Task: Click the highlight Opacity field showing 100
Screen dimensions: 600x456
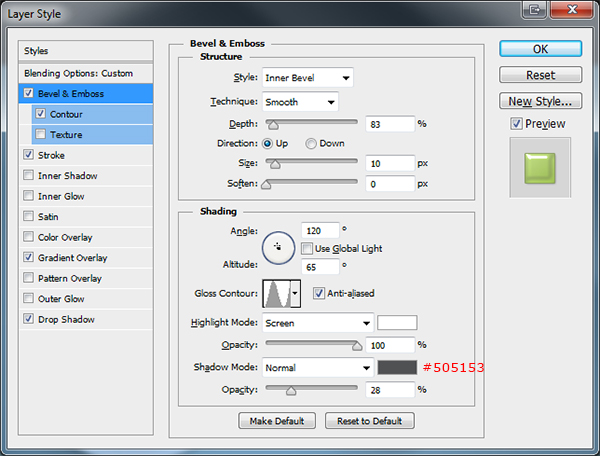Action: tap(390, 345)
